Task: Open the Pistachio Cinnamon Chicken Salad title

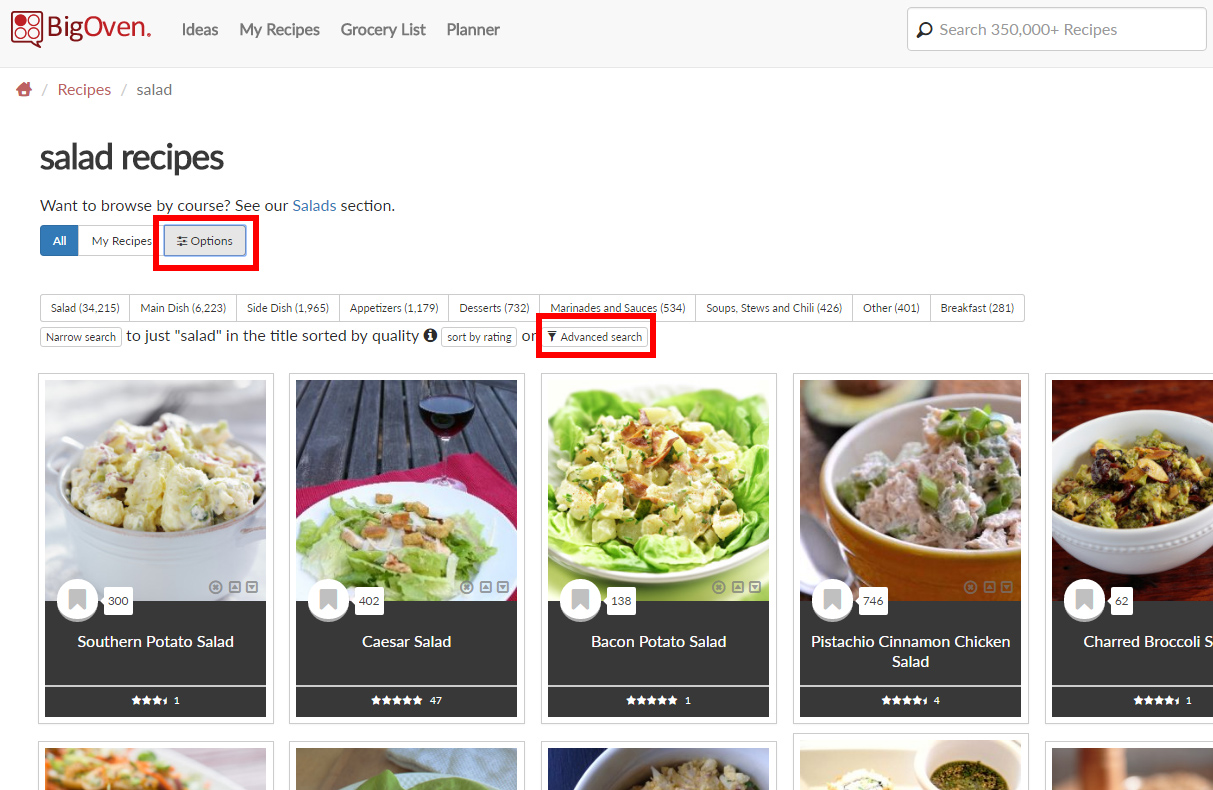Action: [911, 652]
